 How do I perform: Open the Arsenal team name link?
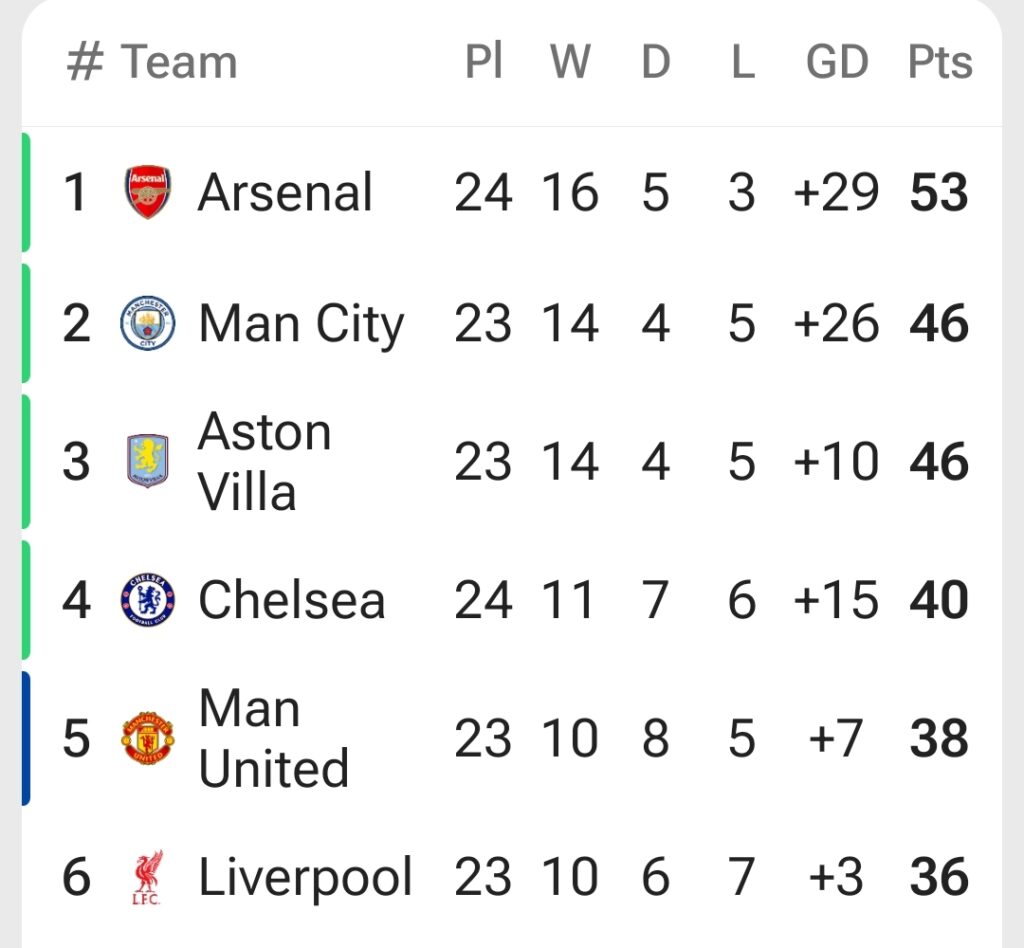point(285,192)
